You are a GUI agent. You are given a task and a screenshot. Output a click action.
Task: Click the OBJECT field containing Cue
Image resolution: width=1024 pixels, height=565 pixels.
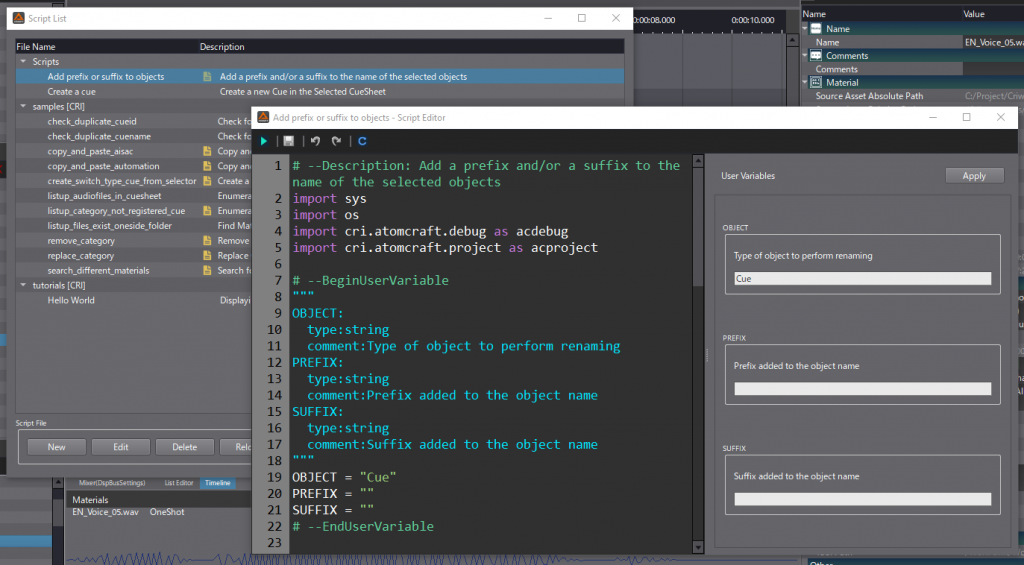click(862, 279)
